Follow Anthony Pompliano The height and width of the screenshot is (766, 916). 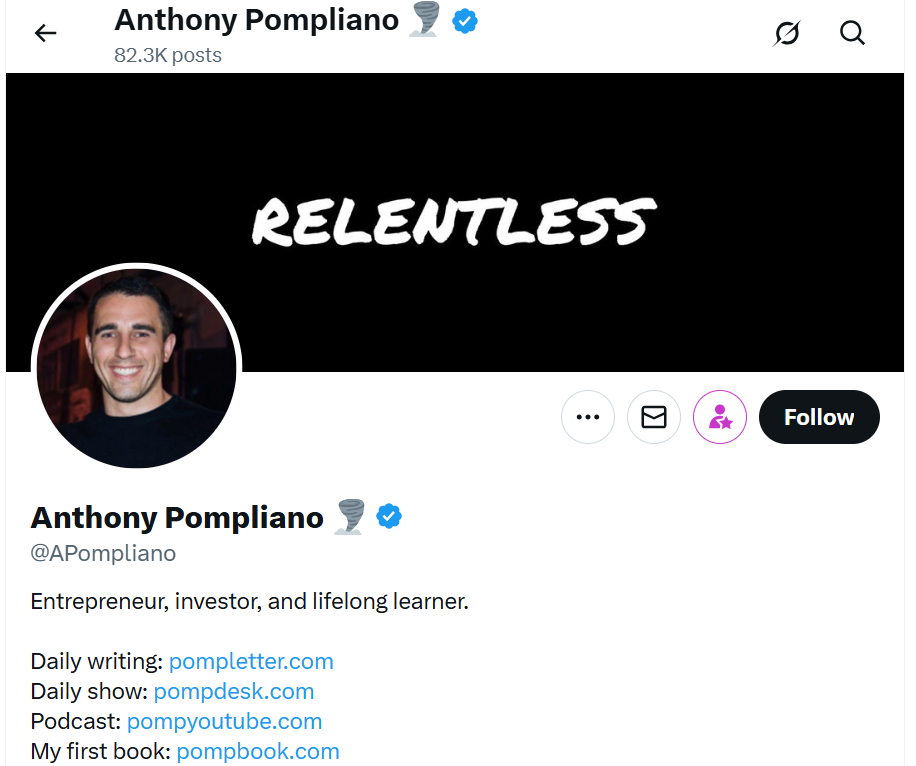[x=819, y=417]
